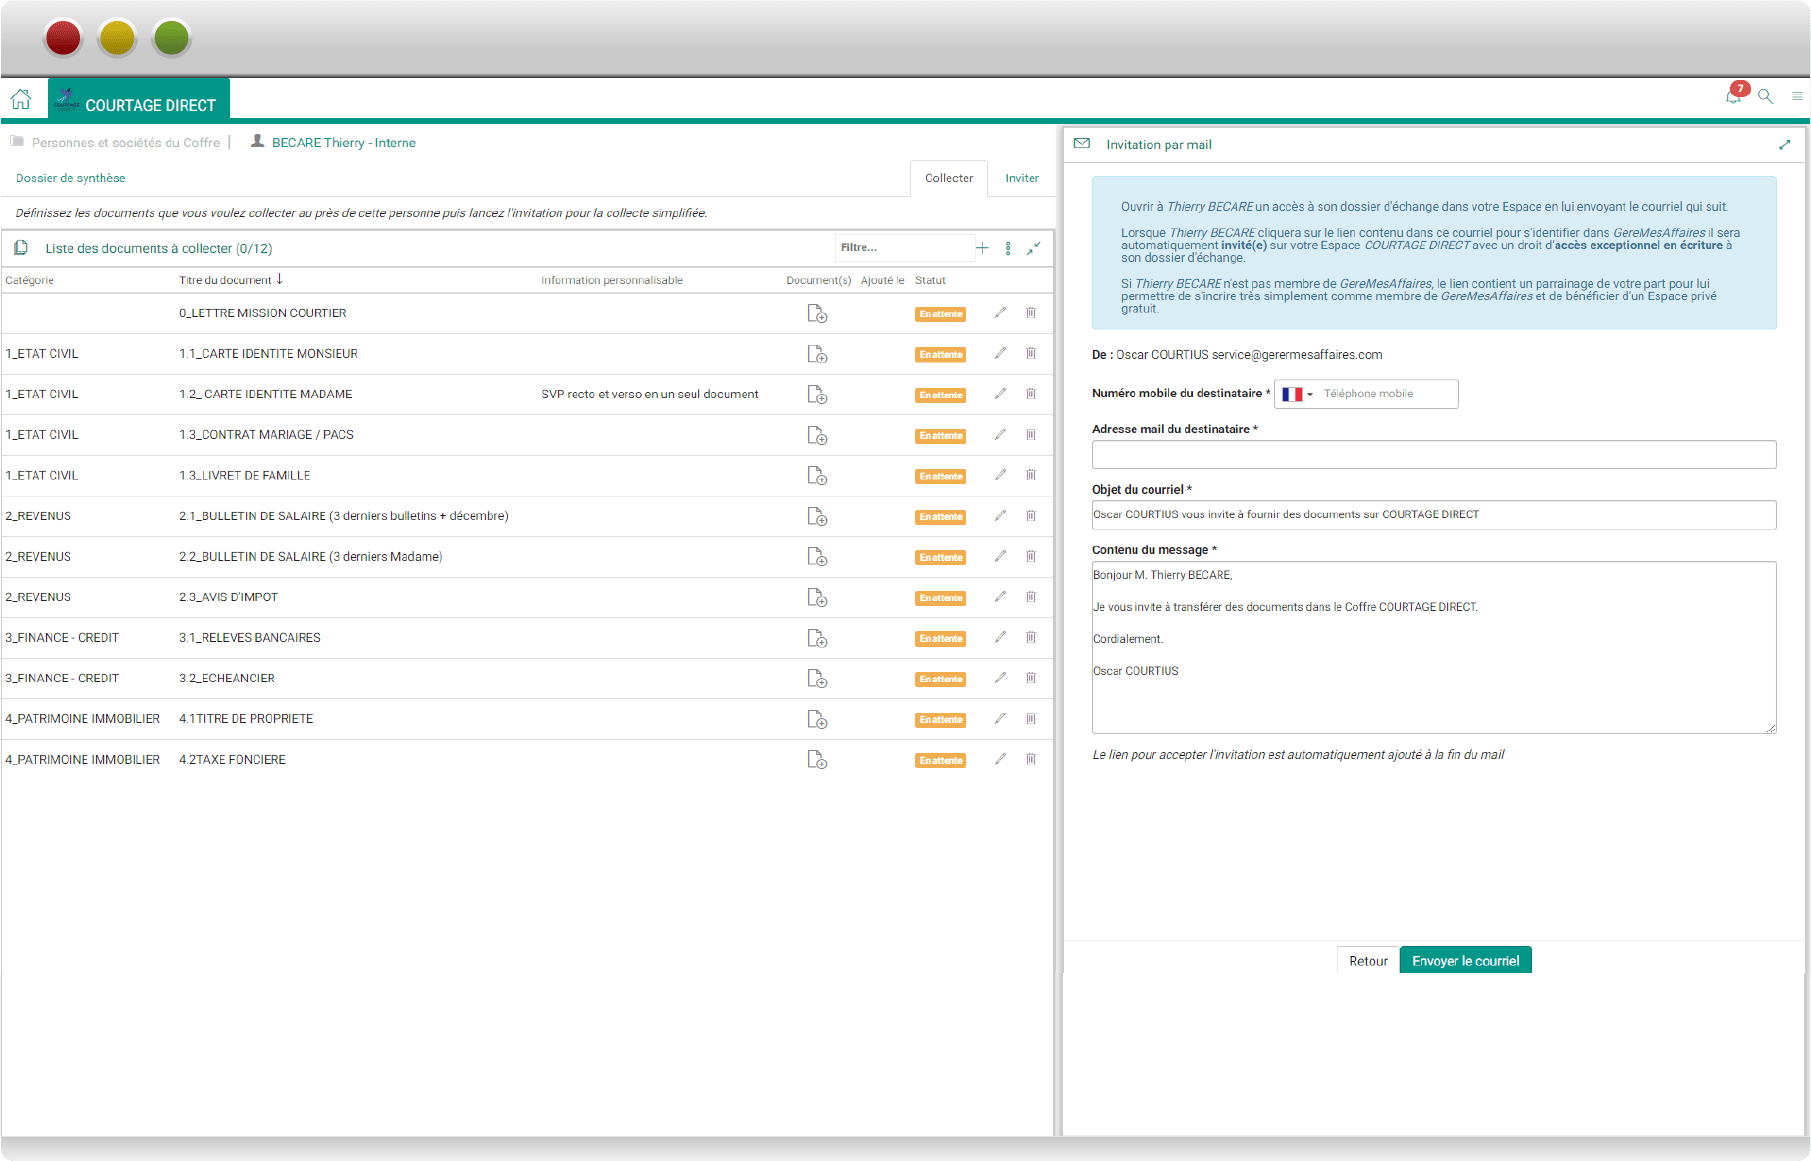Open the three-dot list options menu

tap(1008, 248)
